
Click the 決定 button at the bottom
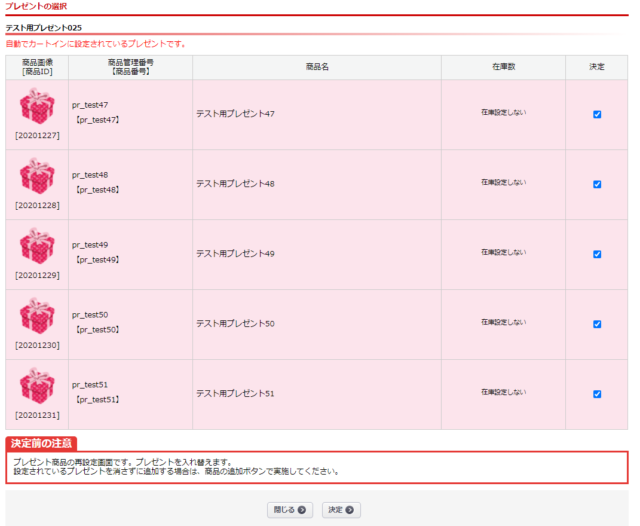pyautogui.click(x=341, y=510)
